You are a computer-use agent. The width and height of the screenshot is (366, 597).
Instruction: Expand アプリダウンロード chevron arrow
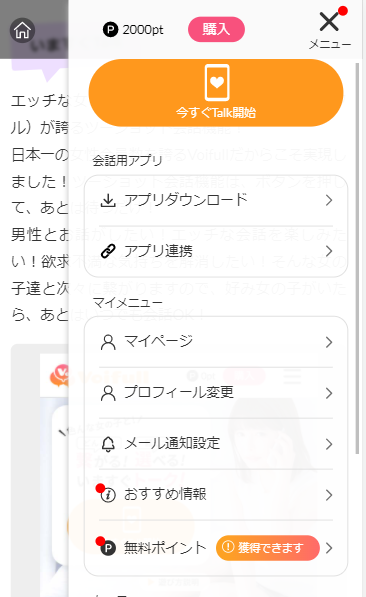coord(329,200)
